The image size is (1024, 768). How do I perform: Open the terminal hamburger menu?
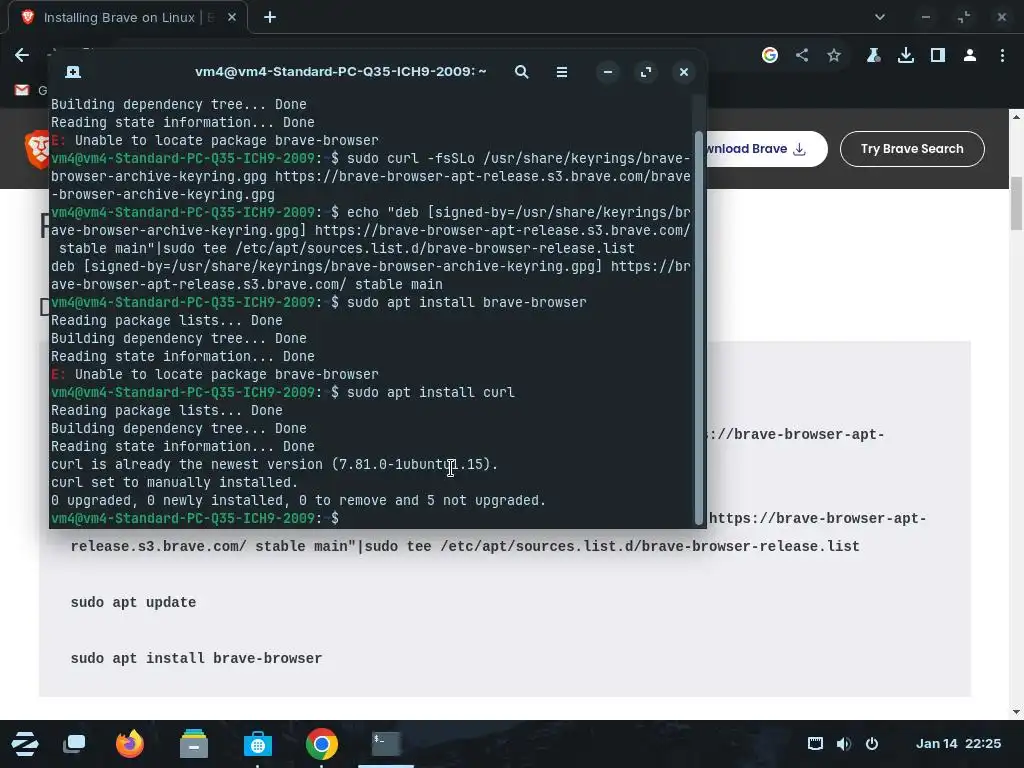[562, 72]
